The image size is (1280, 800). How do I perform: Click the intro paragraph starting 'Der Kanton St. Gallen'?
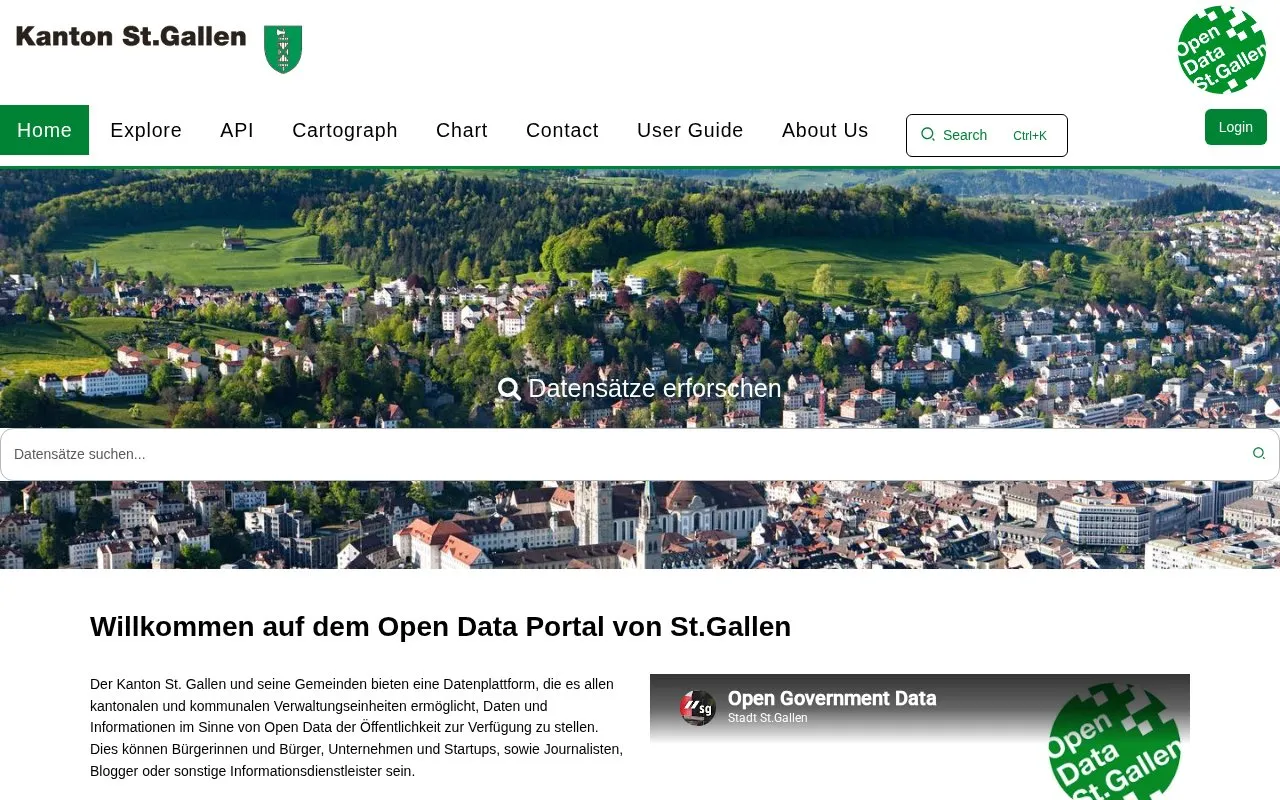pos(357,727)
